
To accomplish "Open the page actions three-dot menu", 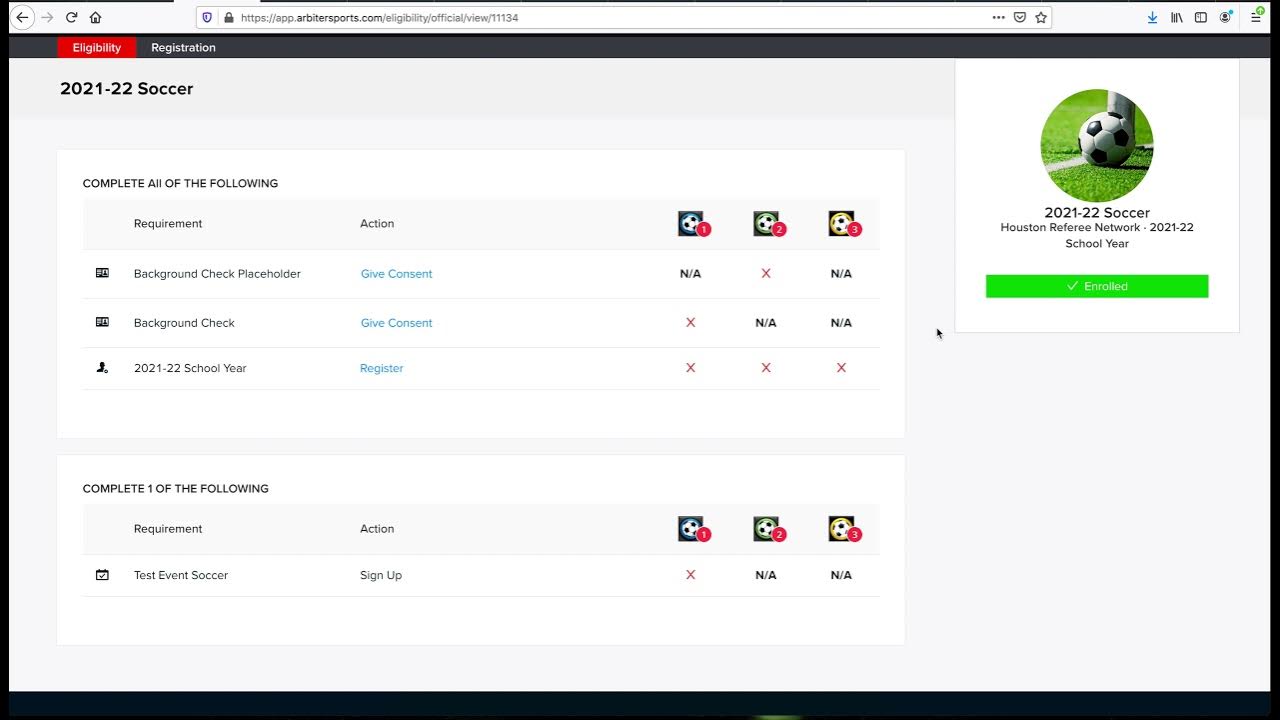I will point(998,17).
